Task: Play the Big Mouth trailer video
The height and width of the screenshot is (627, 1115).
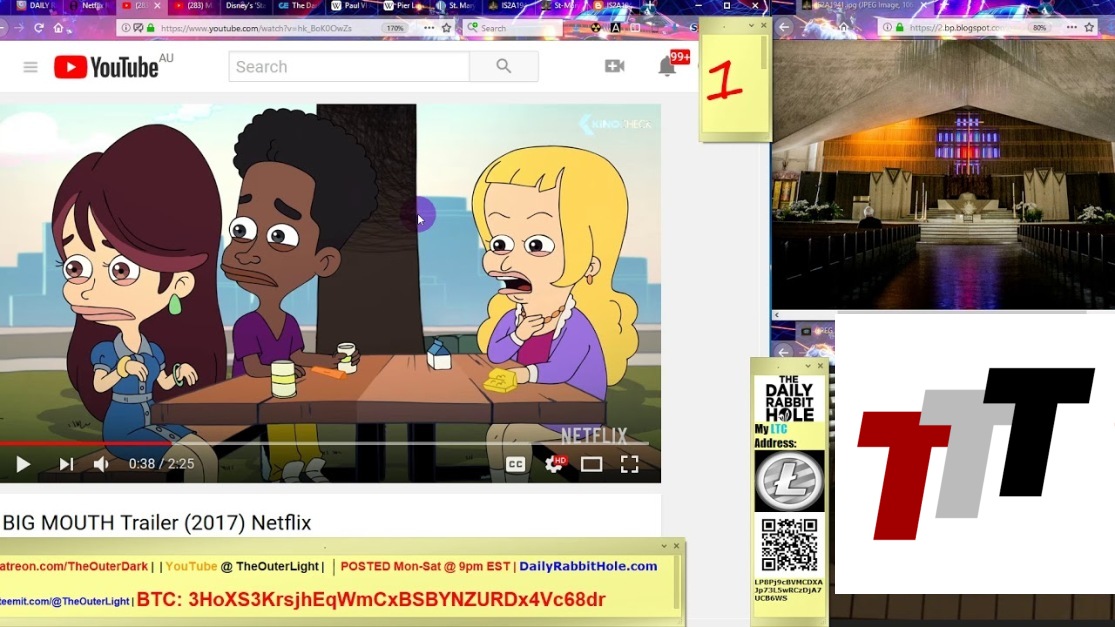Action: 23,464
